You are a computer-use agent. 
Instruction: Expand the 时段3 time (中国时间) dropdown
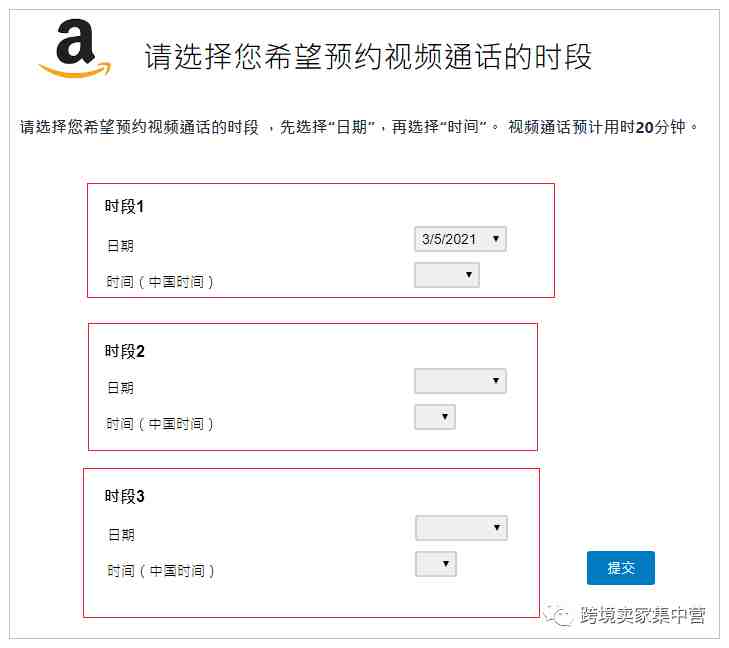point(436,564)
